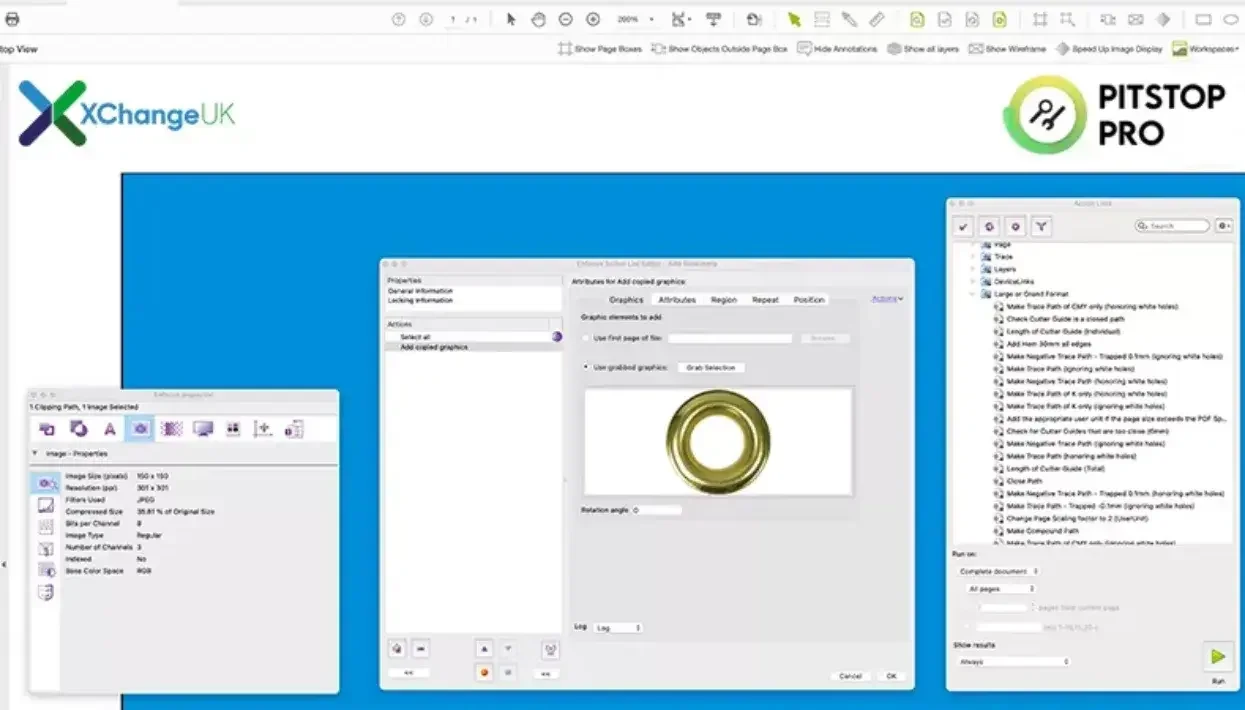The image size is (1245, 710).
Task: Switch to the Position tab
Action: (x=809, y=300)
